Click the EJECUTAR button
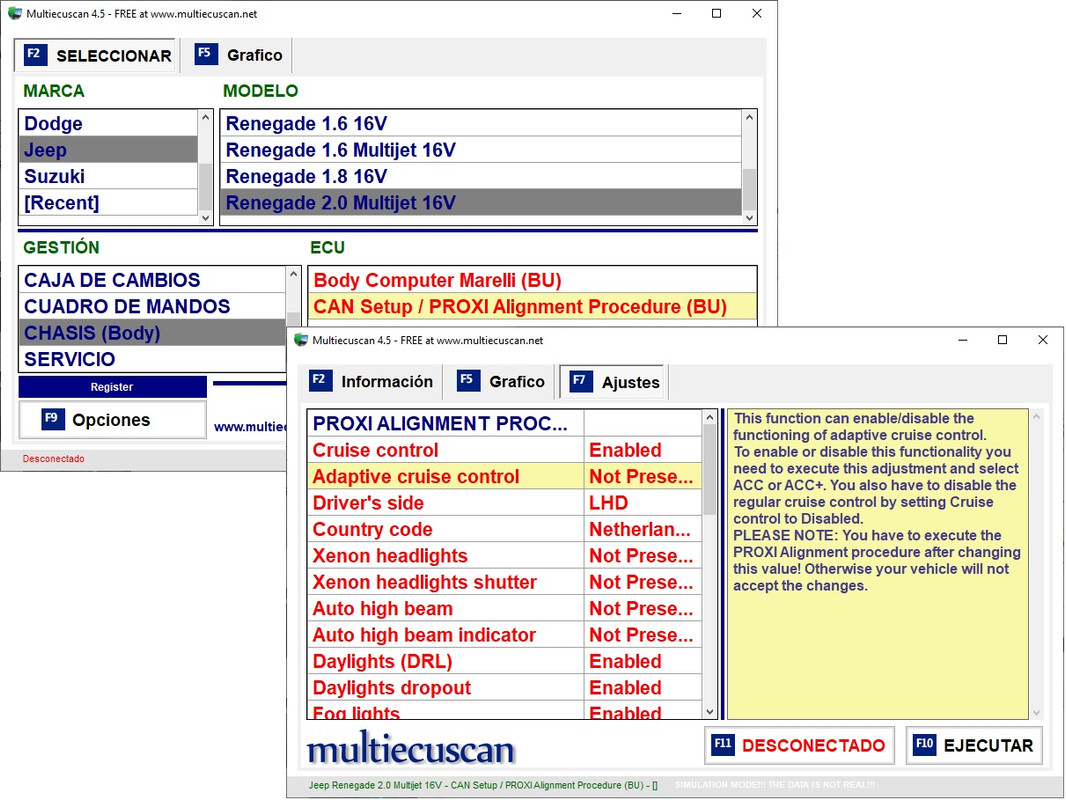This screenshot has width=1066, height=800. 974,746
